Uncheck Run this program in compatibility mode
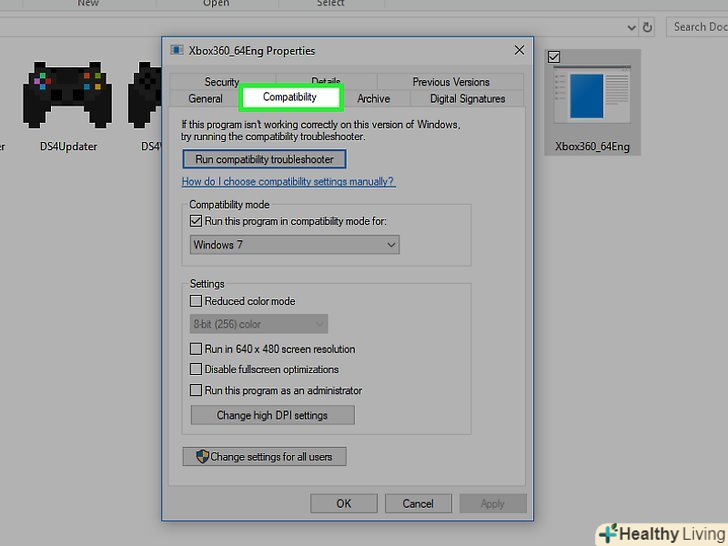This screenshot has height=546, width=728. [196, 221]
